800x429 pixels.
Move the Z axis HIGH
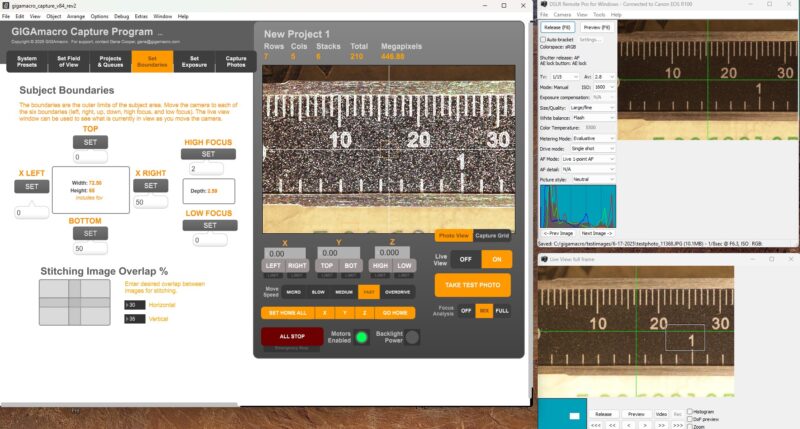click(x=380, y=266)
